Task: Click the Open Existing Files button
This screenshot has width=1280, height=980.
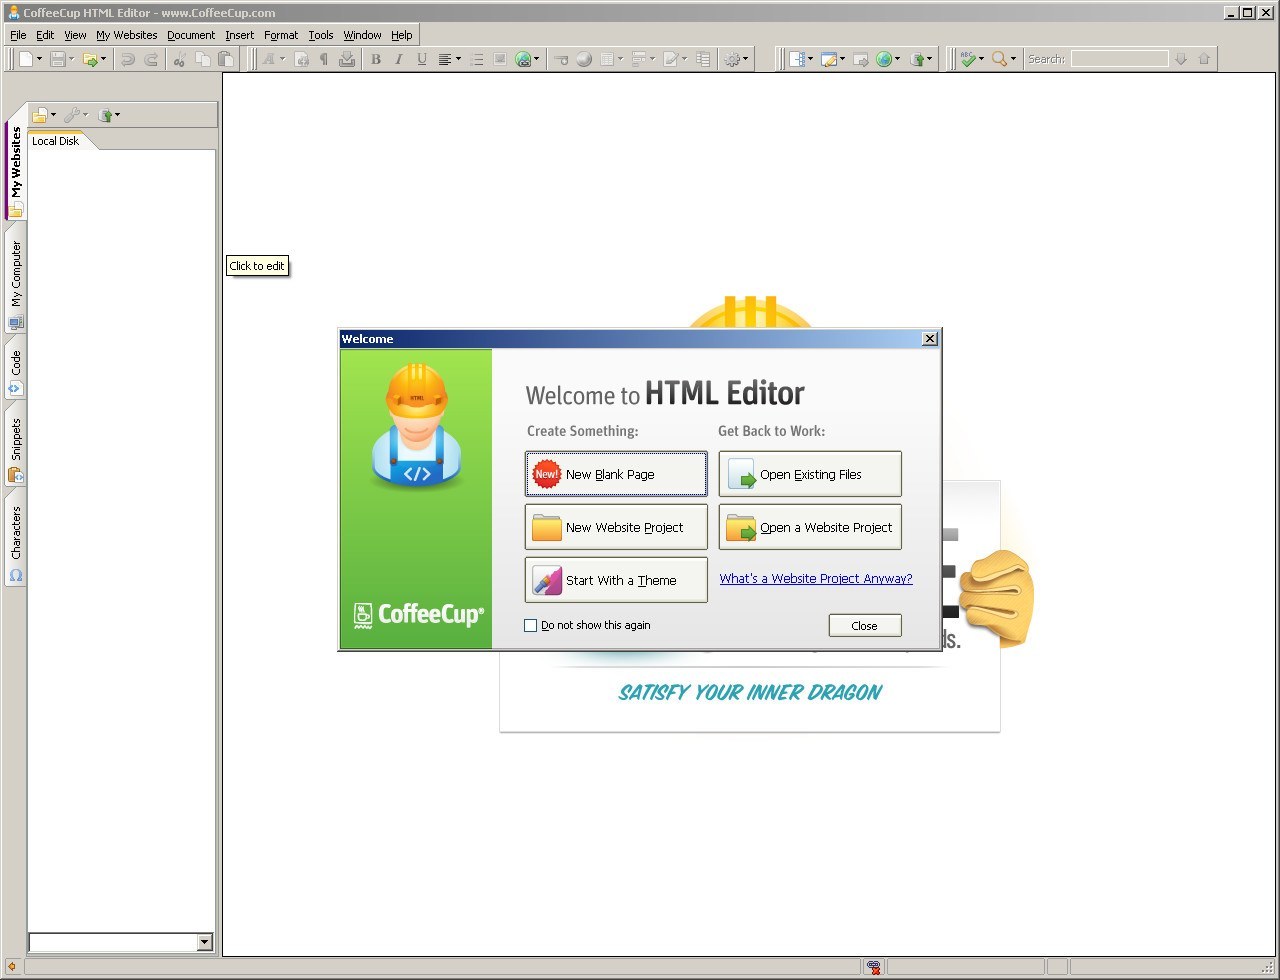Action: coord(810,474)
